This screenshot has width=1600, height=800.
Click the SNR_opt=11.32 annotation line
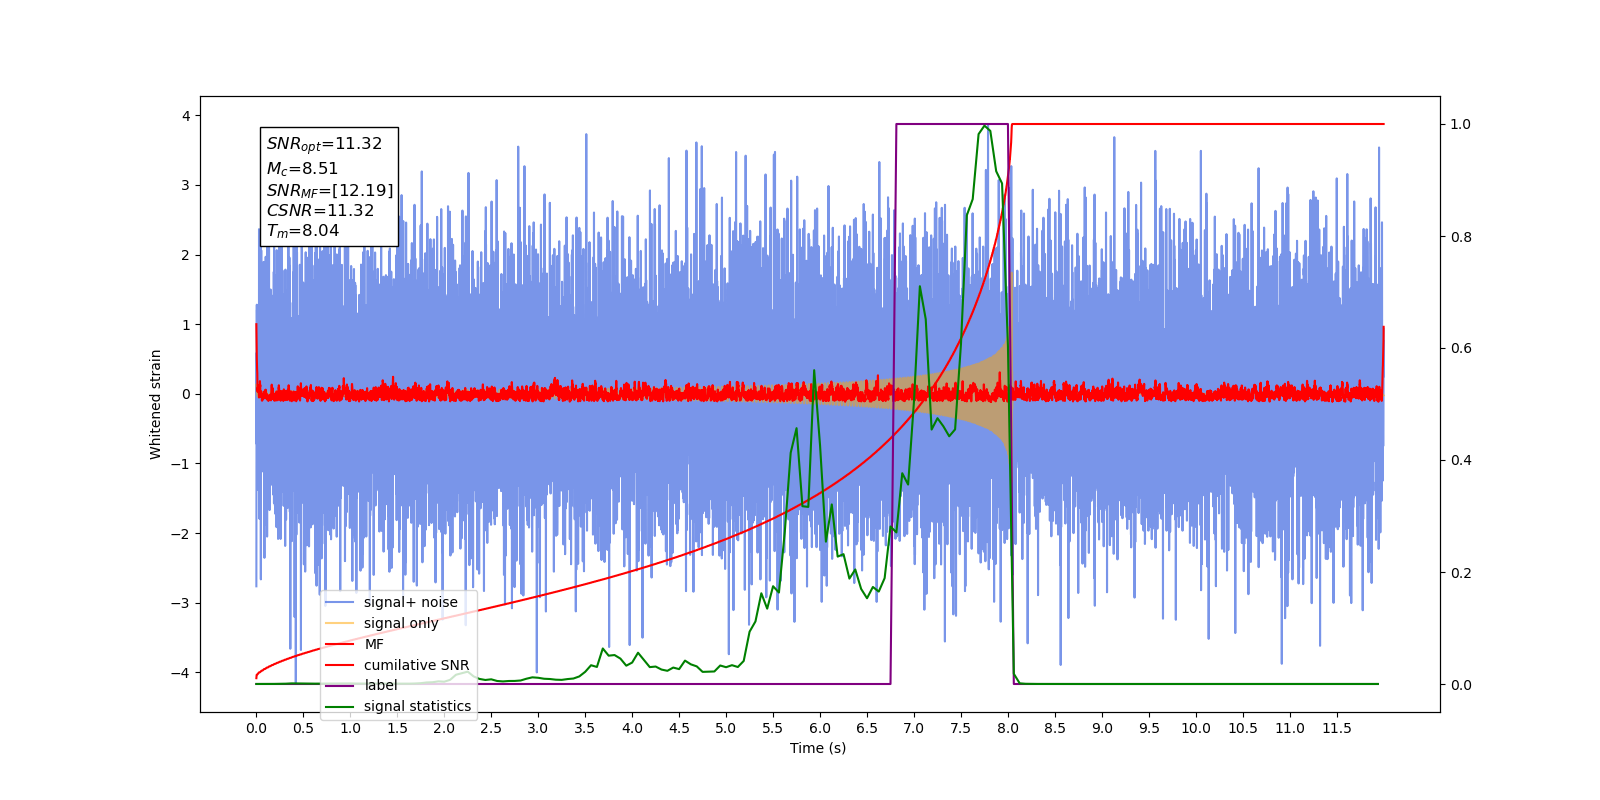coord(324,144)
